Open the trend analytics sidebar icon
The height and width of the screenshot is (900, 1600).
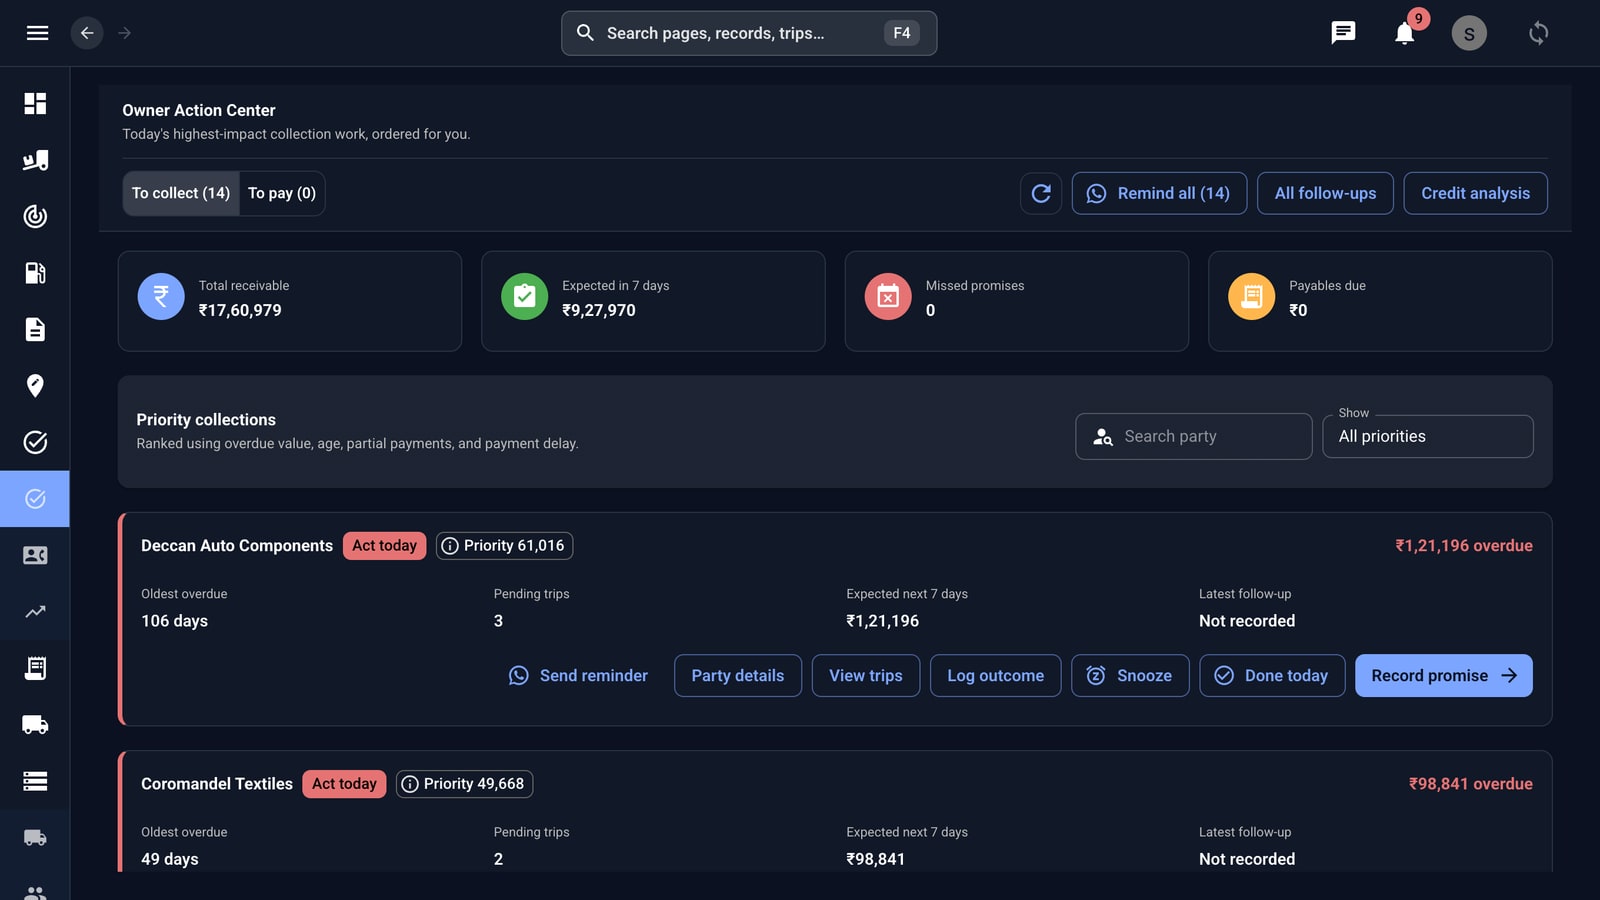coord(35,611)
